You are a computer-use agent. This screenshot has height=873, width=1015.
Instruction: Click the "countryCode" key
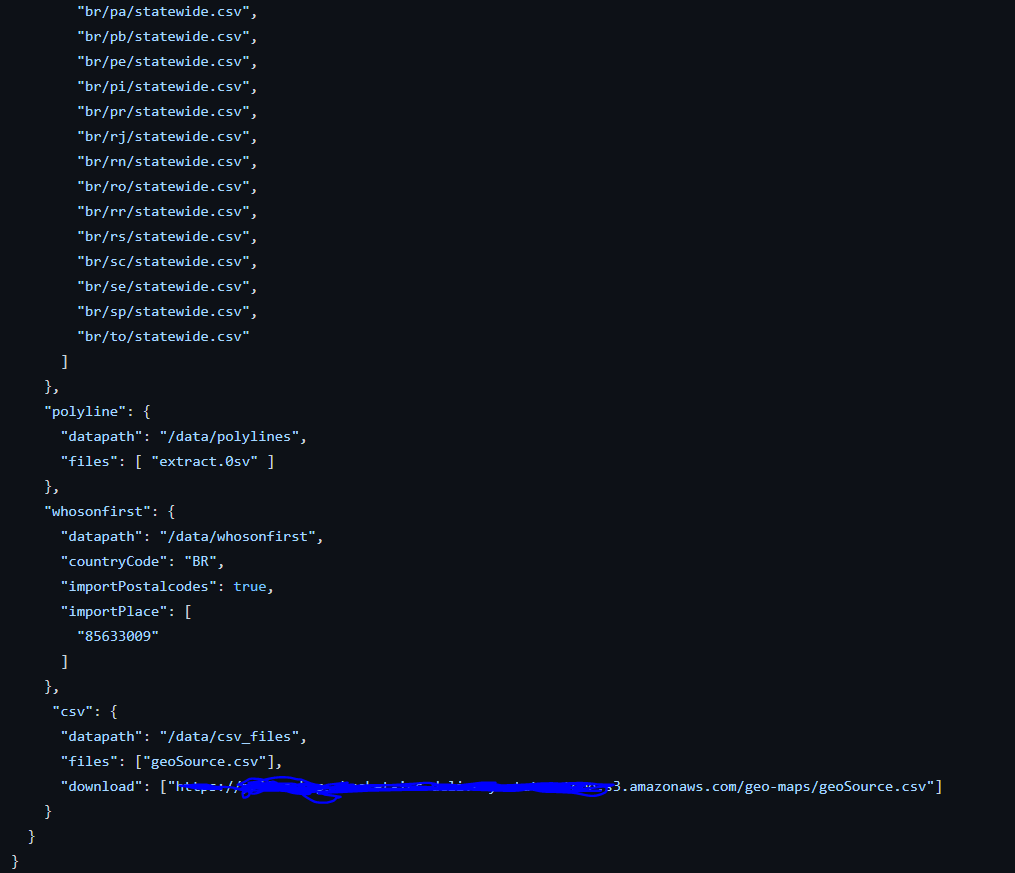click(114, 562)
